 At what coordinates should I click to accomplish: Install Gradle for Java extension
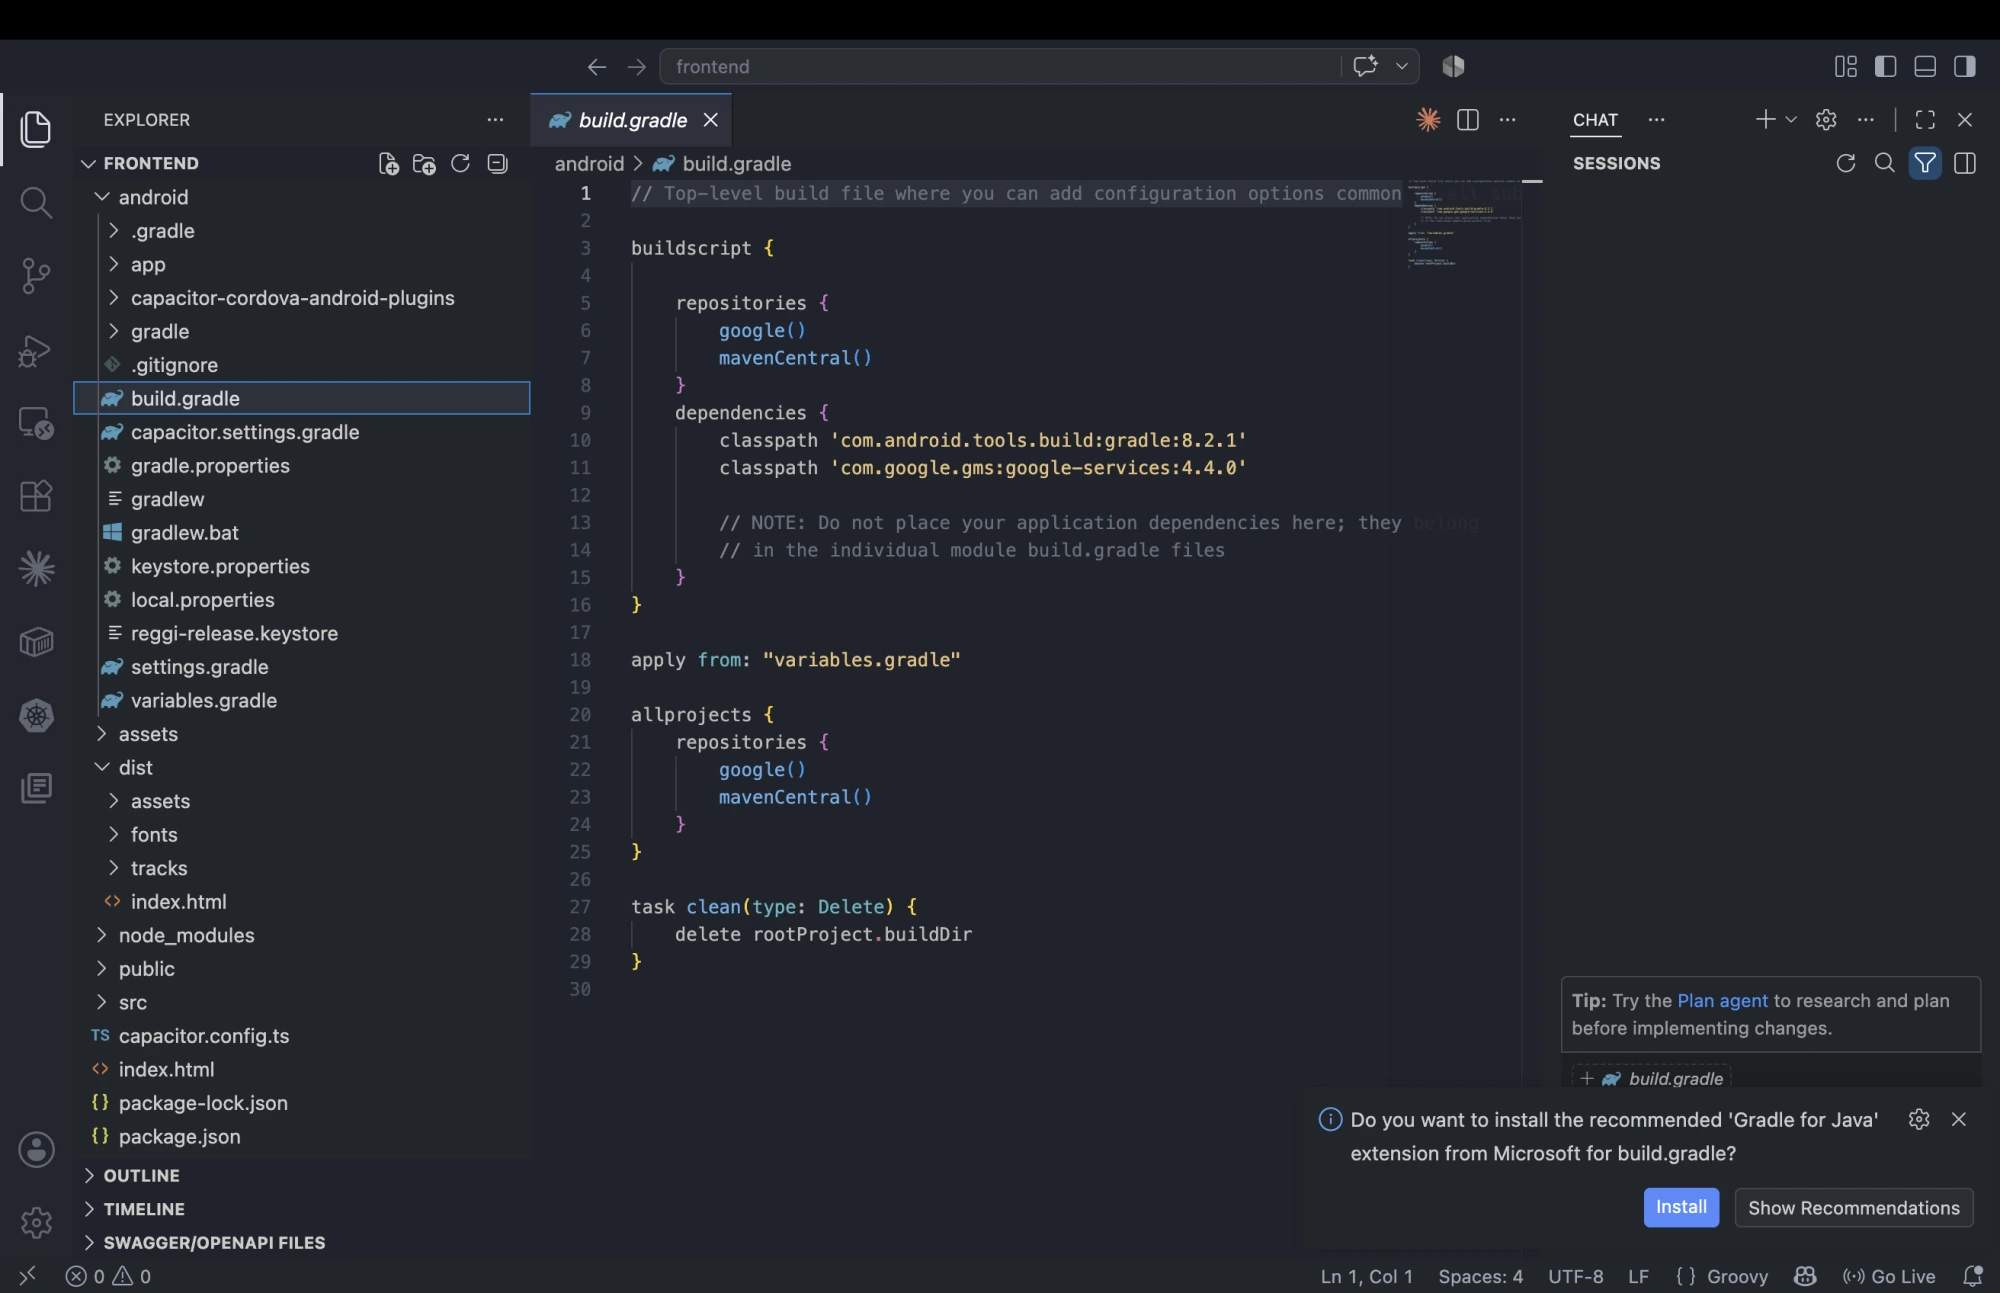click(1681, 1207)
